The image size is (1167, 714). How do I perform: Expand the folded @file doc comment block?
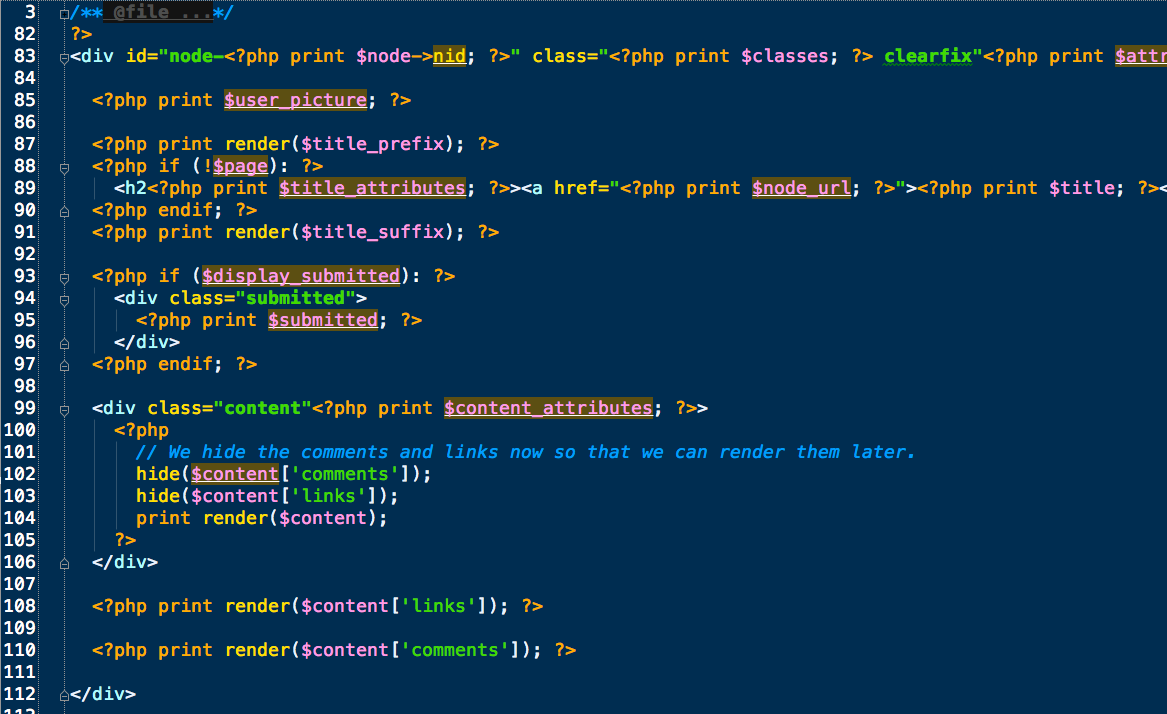pos(64,13)
